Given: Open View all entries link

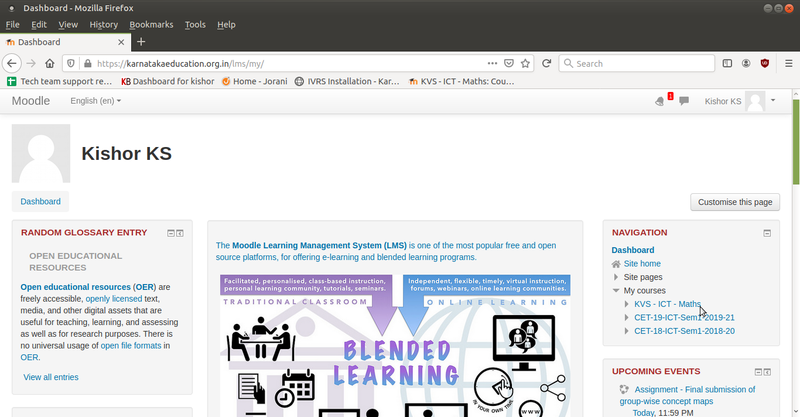Looking at the screenshot, I should click(51, 377).
